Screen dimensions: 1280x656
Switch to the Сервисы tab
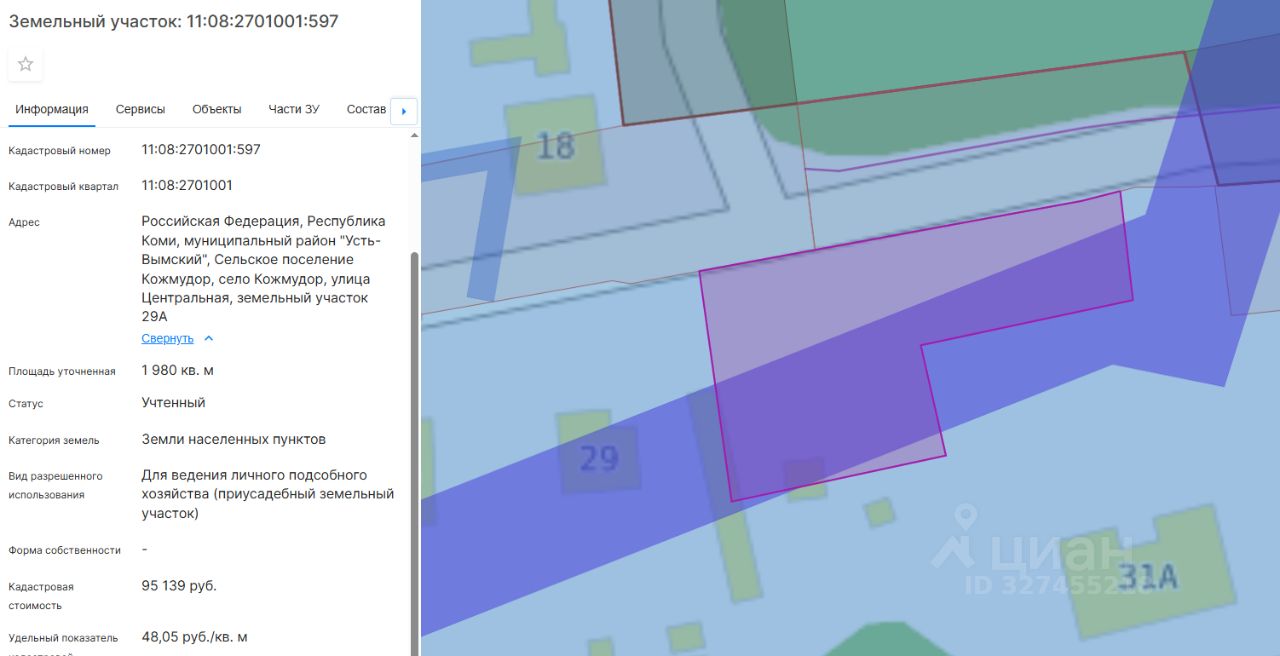[140, 110]
